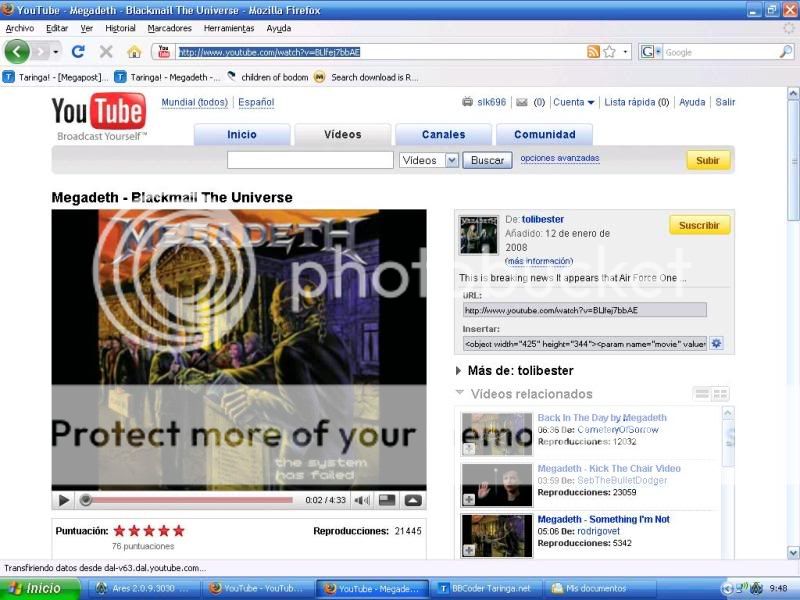Screen dimensions: 800x600
Task: Play the video with the play button
Action: tap(64, 501)
